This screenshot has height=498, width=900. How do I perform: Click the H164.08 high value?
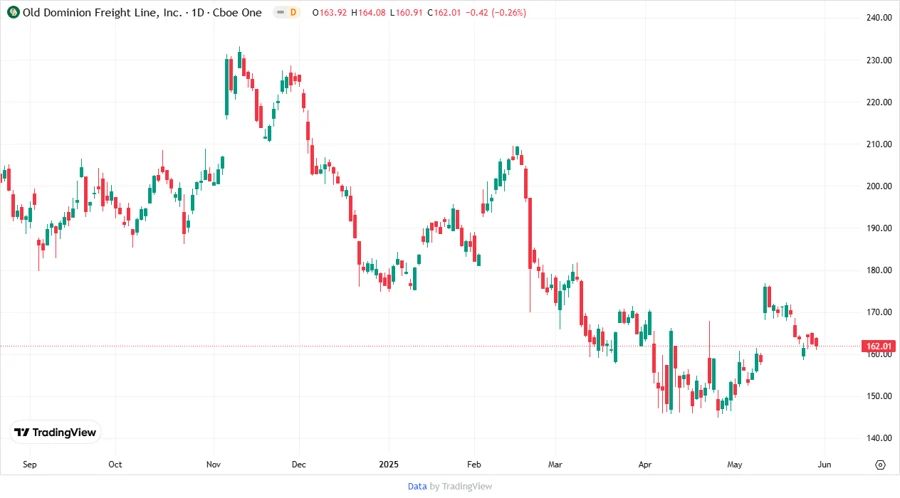click(x=368, y=12)
